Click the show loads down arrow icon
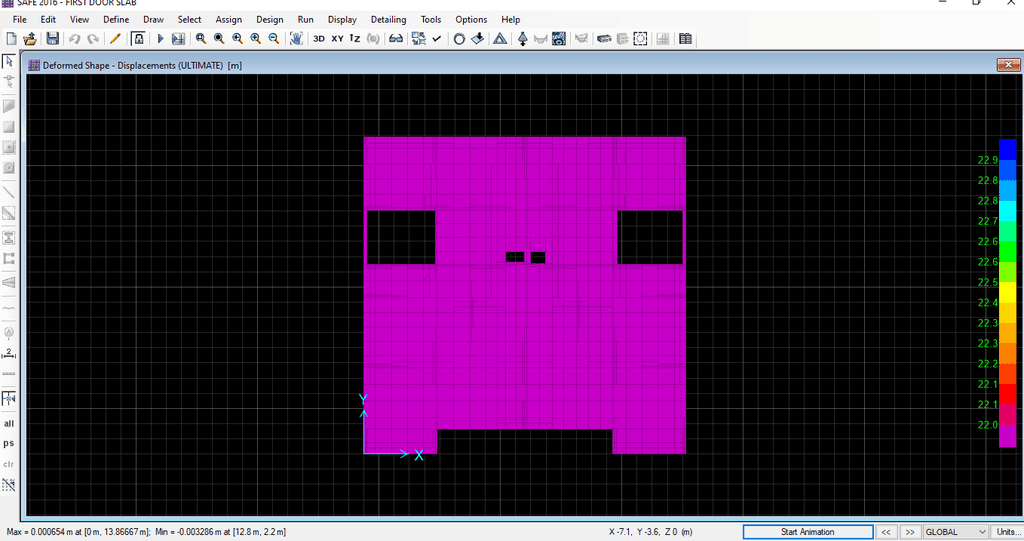Screen dimensions: 1024x541 477,39
